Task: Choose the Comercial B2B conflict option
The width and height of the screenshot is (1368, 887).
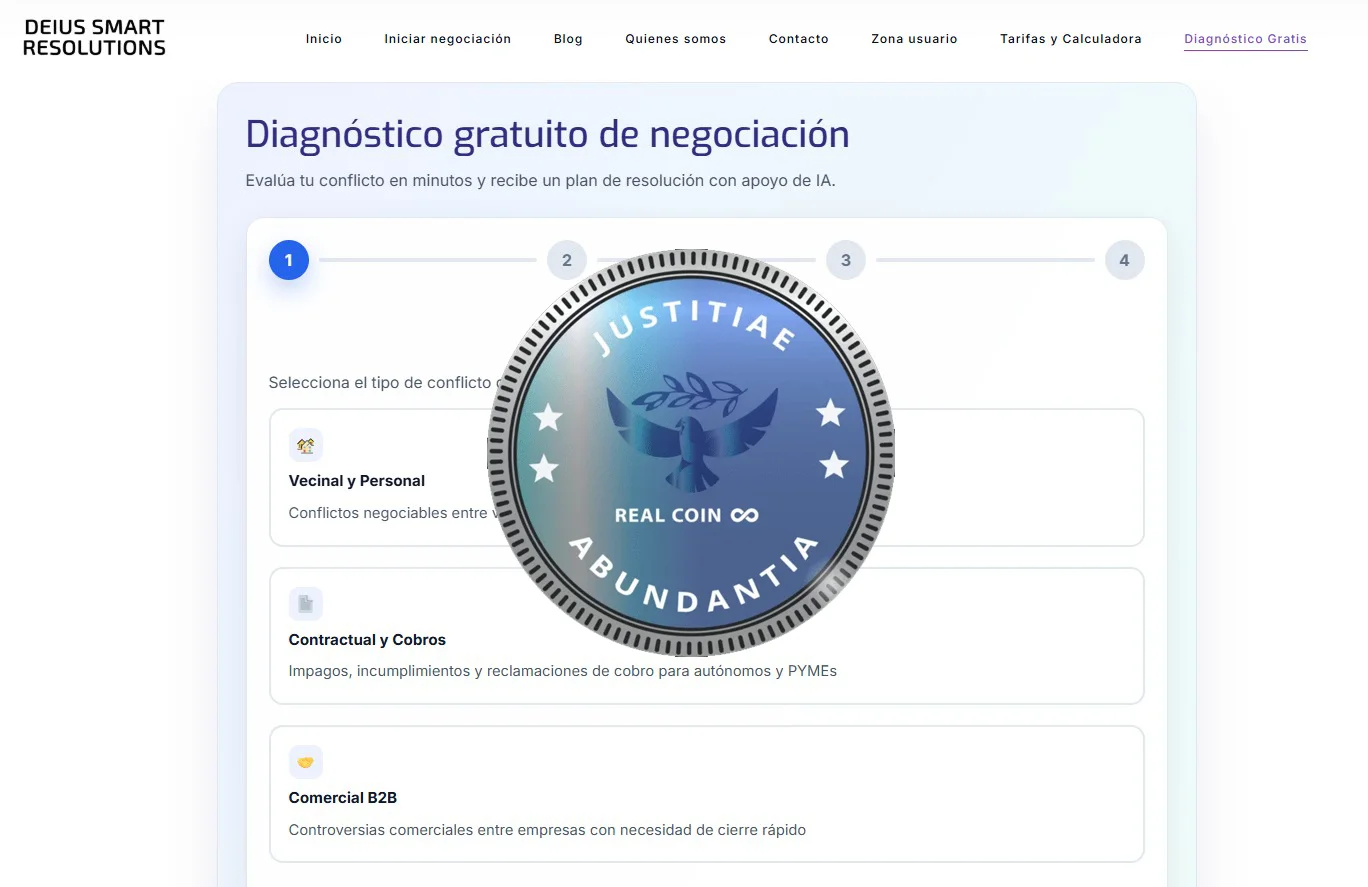Action: 706,794
